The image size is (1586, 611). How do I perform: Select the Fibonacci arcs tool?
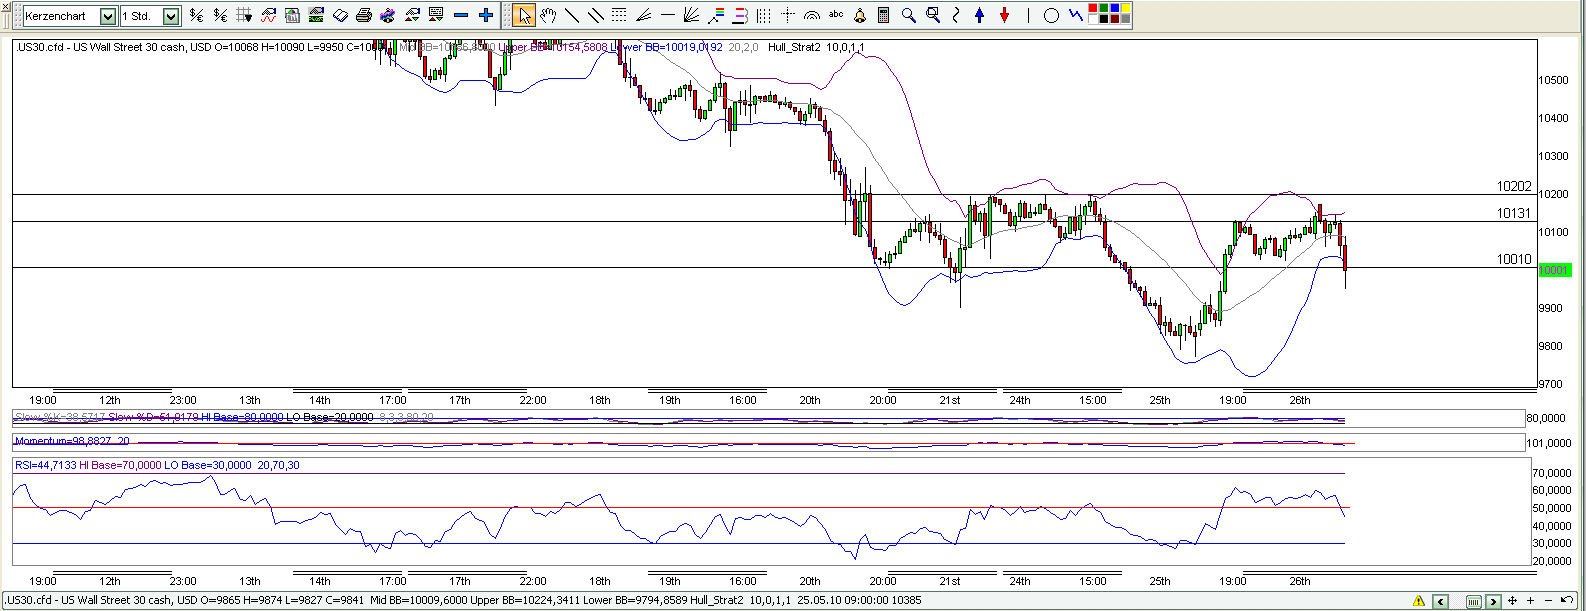(x=812, y=15)
